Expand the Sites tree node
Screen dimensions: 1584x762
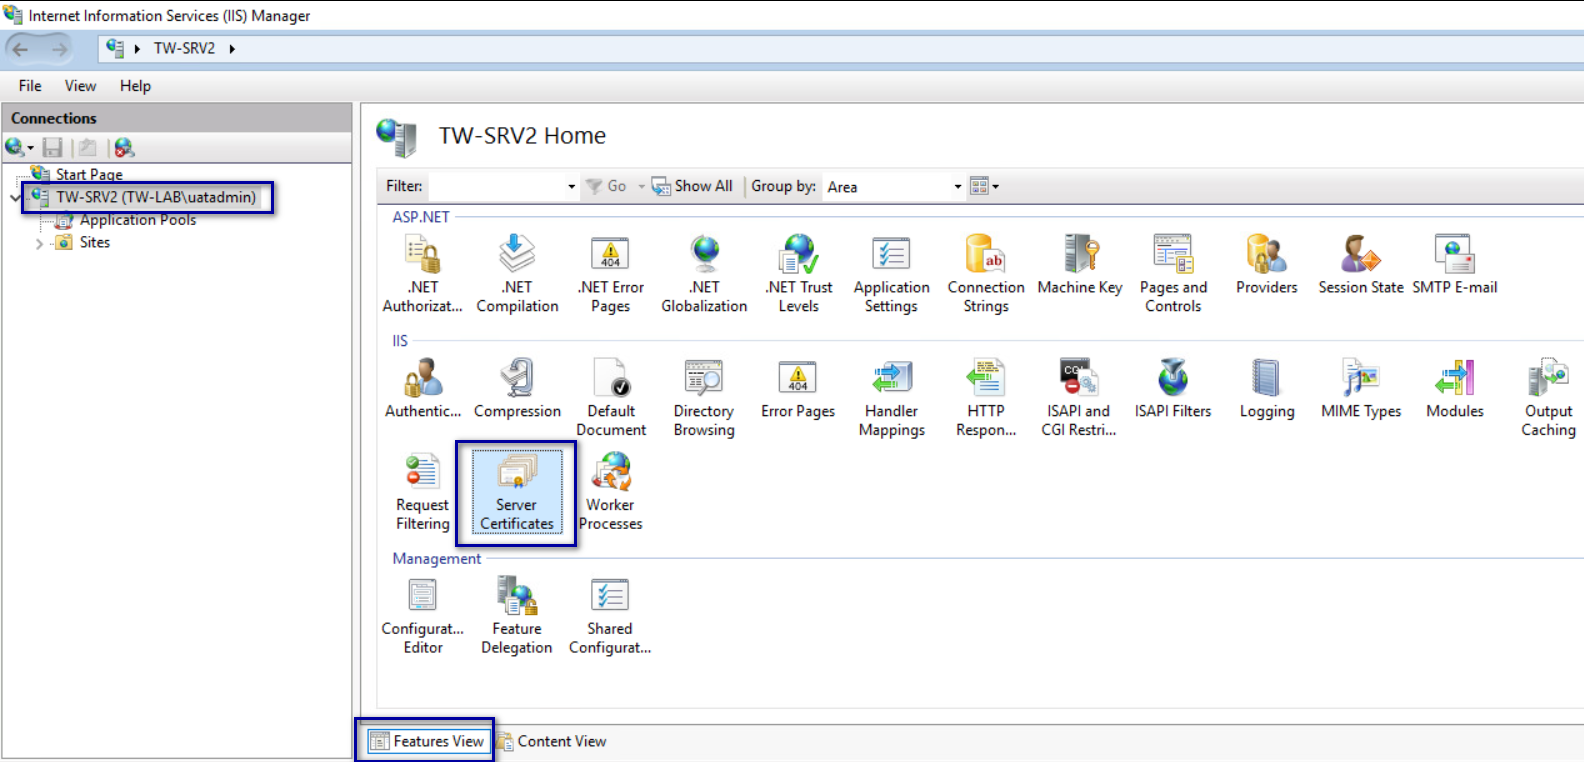39,243
